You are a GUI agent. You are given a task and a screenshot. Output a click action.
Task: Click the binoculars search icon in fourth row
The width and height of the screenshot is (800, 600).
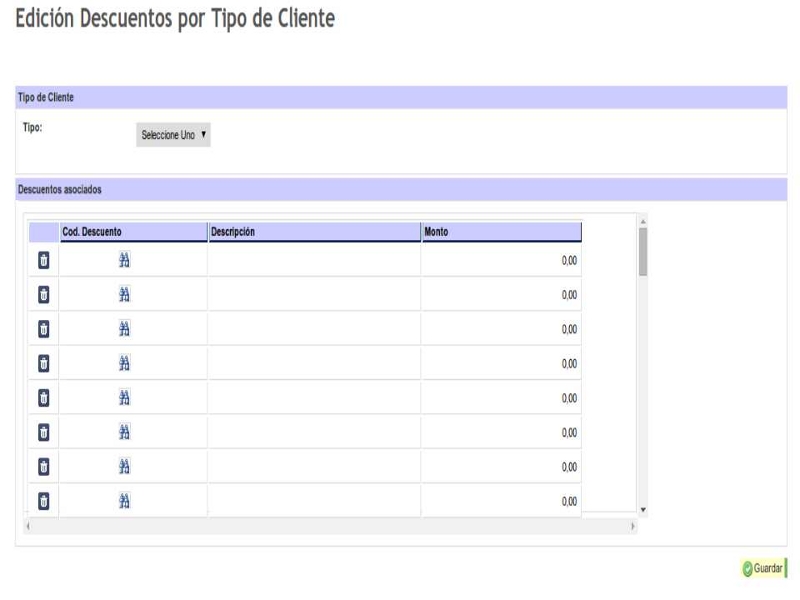coord(126,364)
